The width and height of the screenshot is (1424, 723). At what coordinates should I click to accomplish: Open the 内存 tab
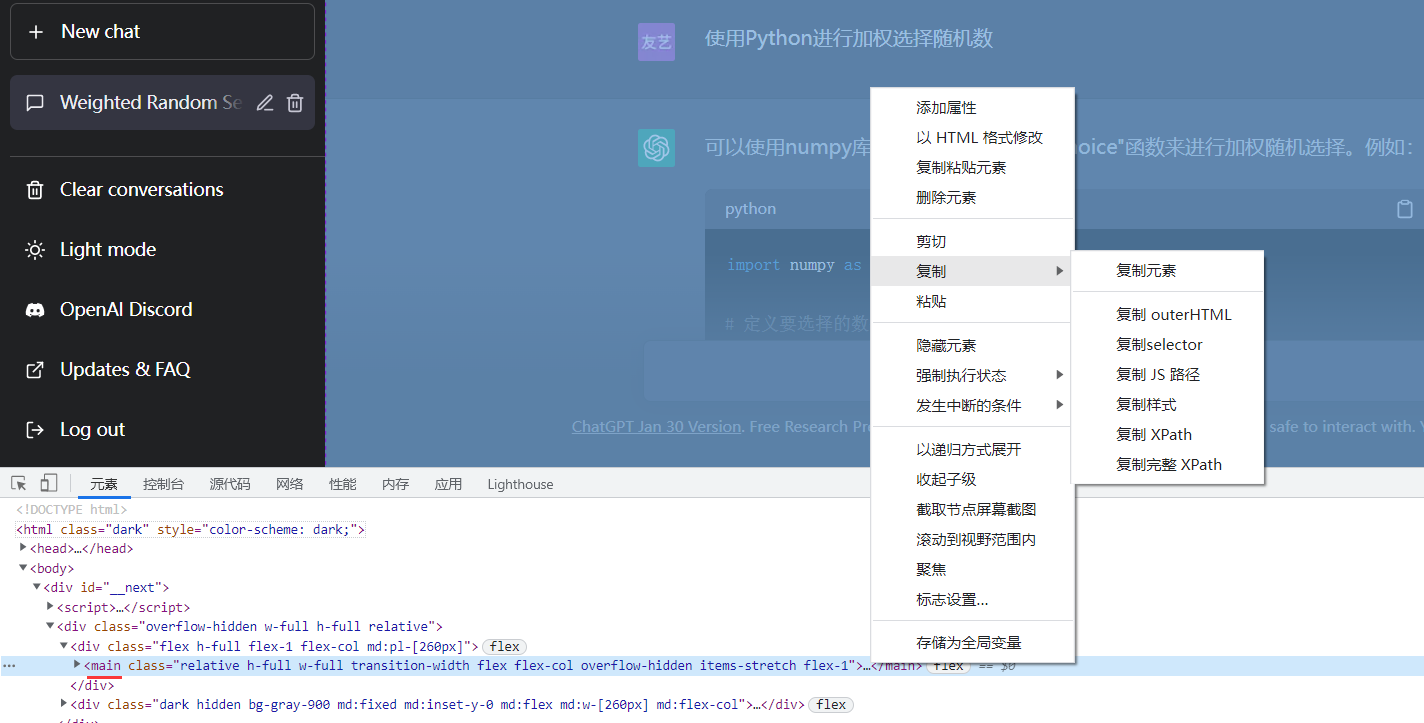(396, 484)
